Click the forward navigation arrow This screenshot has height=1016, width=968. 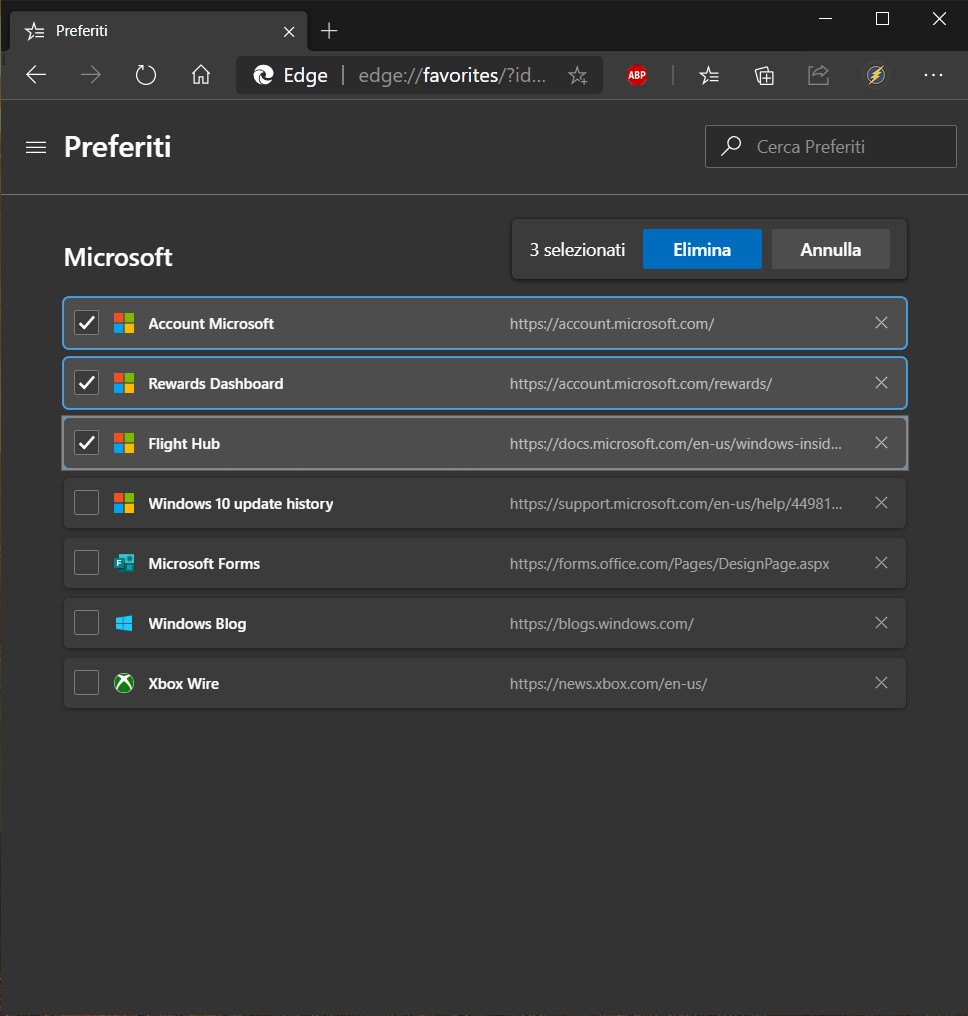pyautogui.click(x=91, y=75)
